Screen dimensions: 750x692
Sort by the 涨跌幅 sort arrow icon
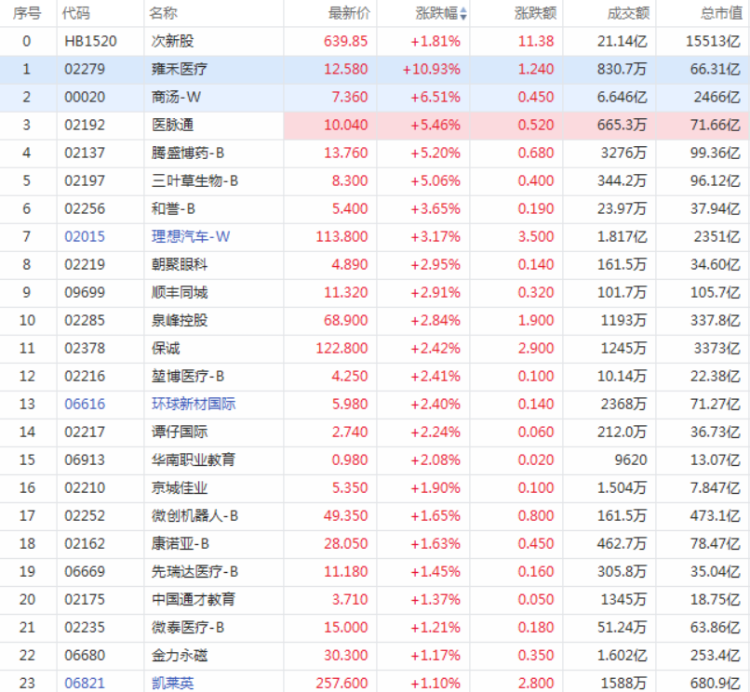point(463,14)
